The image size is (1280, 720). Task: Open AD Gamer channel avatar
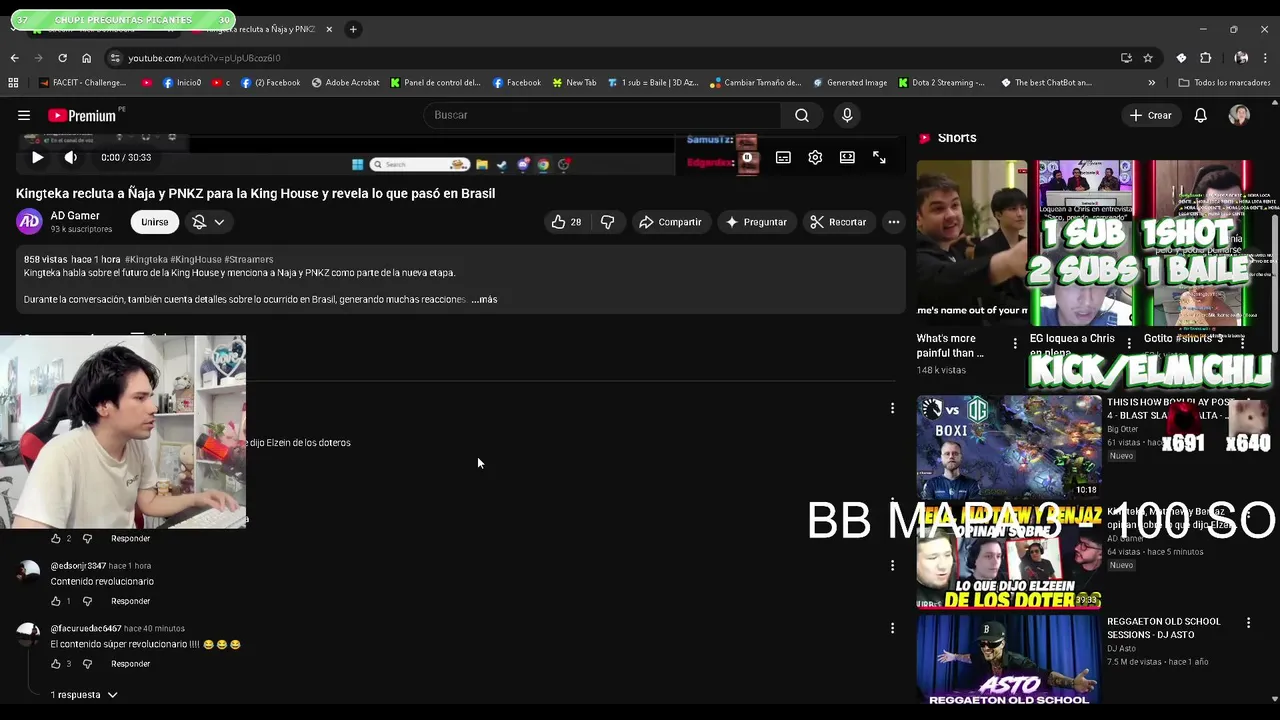point(29,221)
